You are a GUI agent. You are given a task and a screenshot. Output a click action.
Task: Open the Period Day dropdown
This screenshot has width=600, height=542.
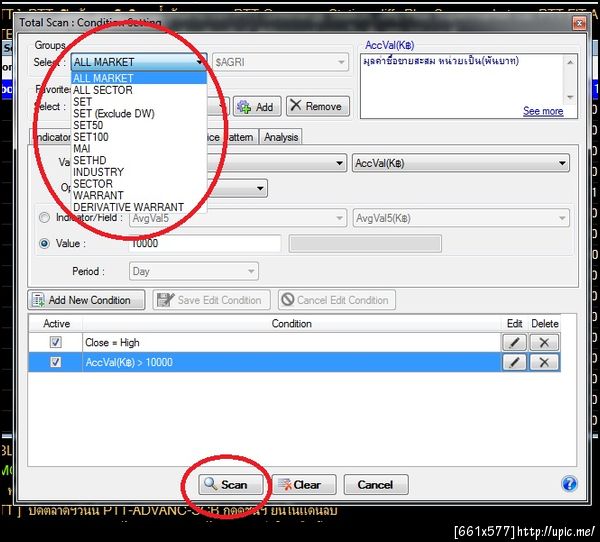[194, 271]
